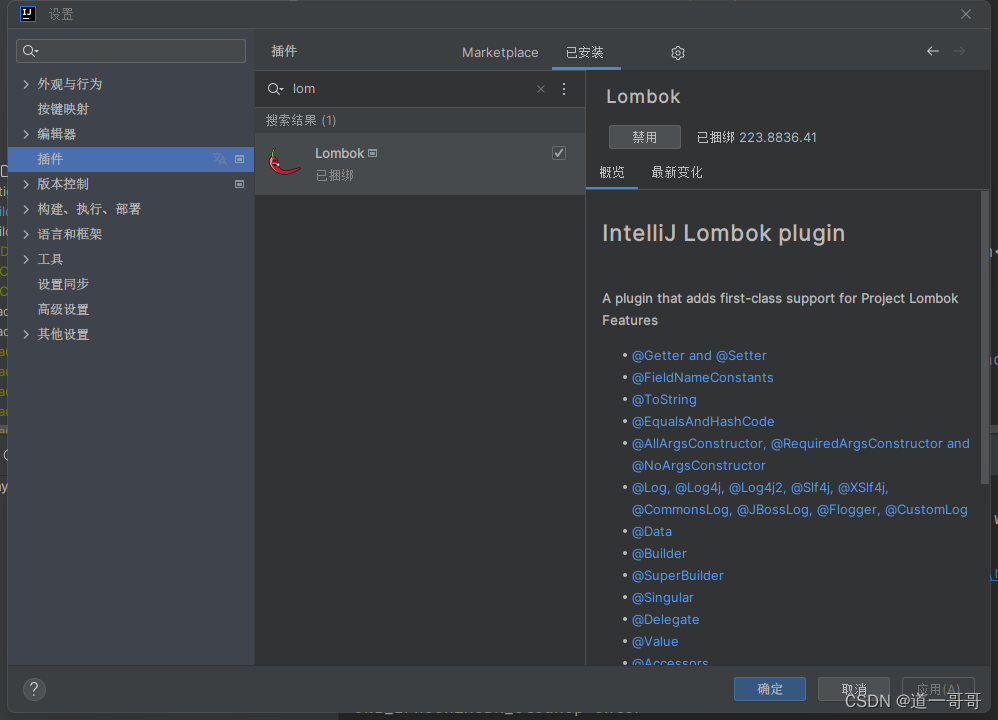This screenshot has height=720, width=998.
Task: Click the back navigation arrow
Action: [x=932, y=51]
